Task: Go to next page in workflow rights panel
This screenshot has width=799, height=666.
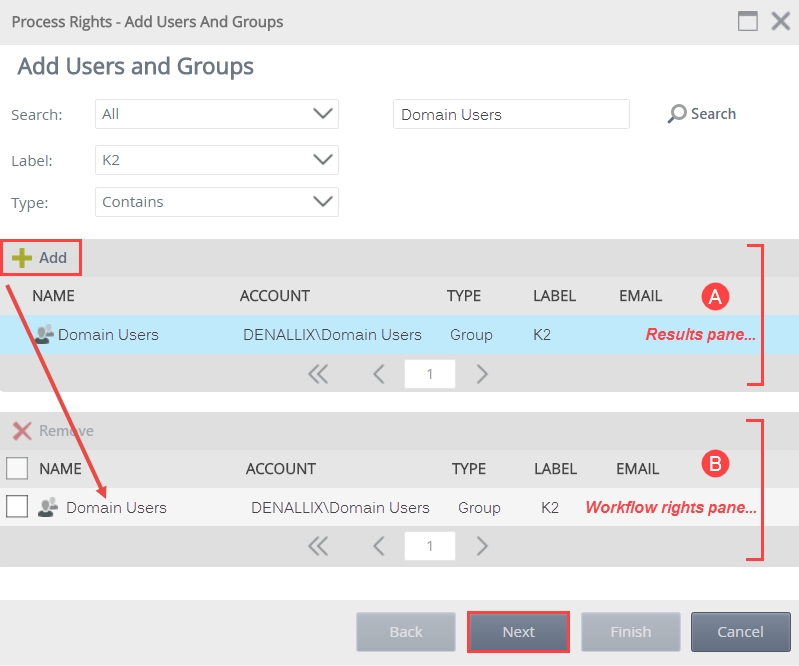Action: [x=482, y=546]
